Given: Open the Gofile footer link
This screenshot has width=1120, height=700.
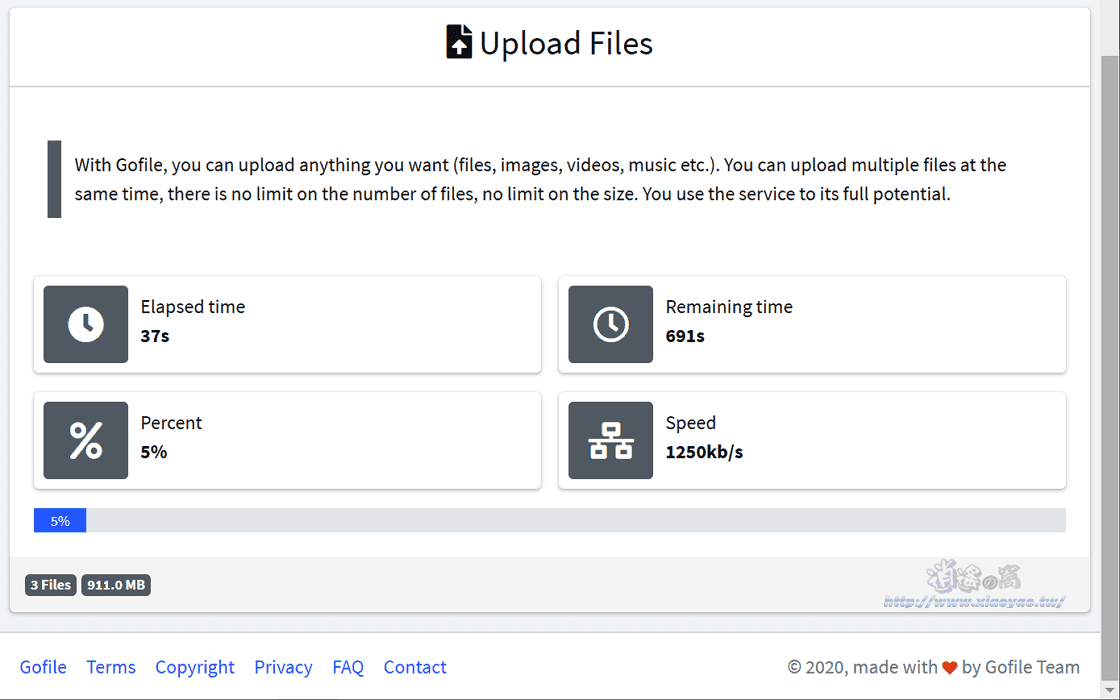Looking at the screenshot, I should point(43,667).
